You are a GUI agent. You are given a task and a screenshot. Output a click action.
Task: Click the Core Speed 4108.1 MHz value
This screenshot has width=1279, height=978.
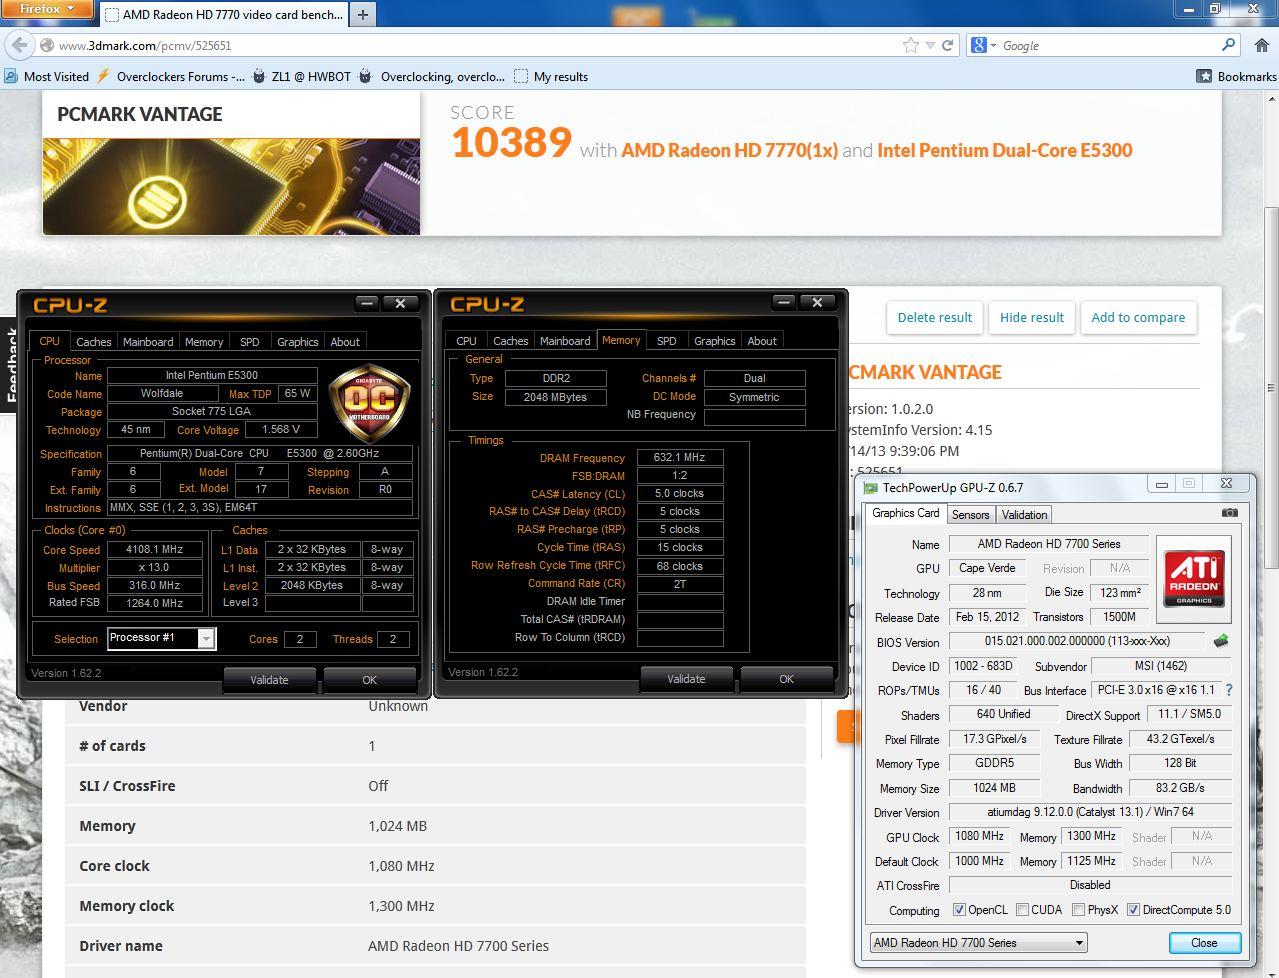tap(154, 549)
